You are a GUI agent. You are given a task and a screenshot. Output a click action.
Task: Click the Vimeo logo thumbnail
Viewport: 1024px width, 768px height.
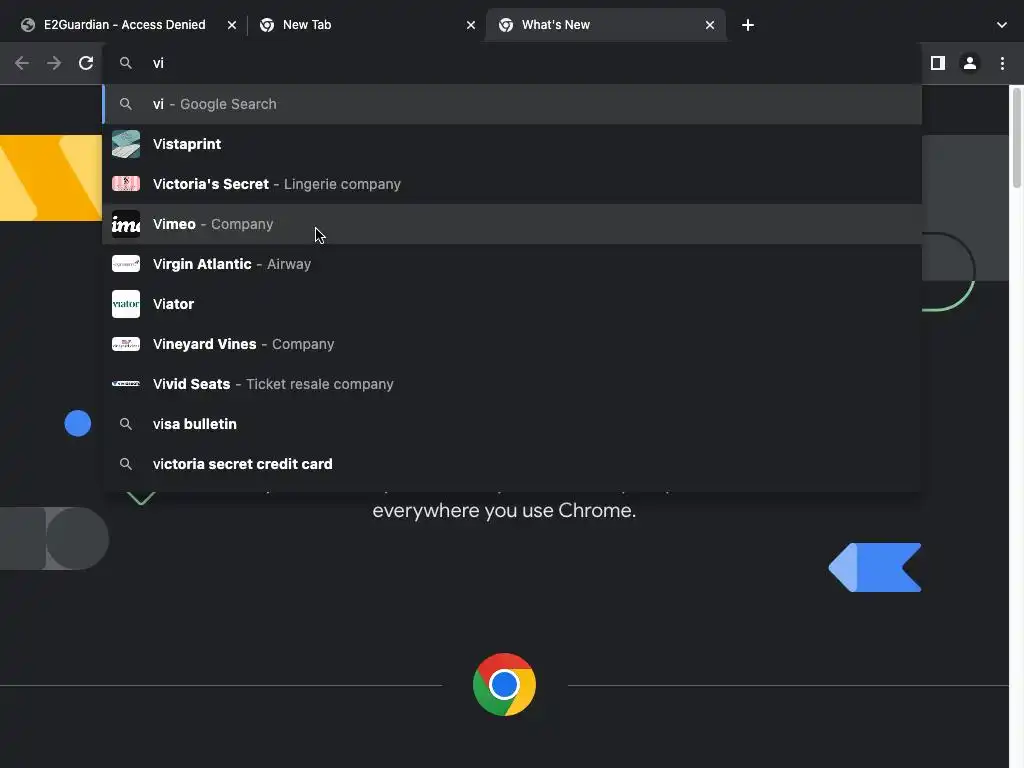coord(126,224)
